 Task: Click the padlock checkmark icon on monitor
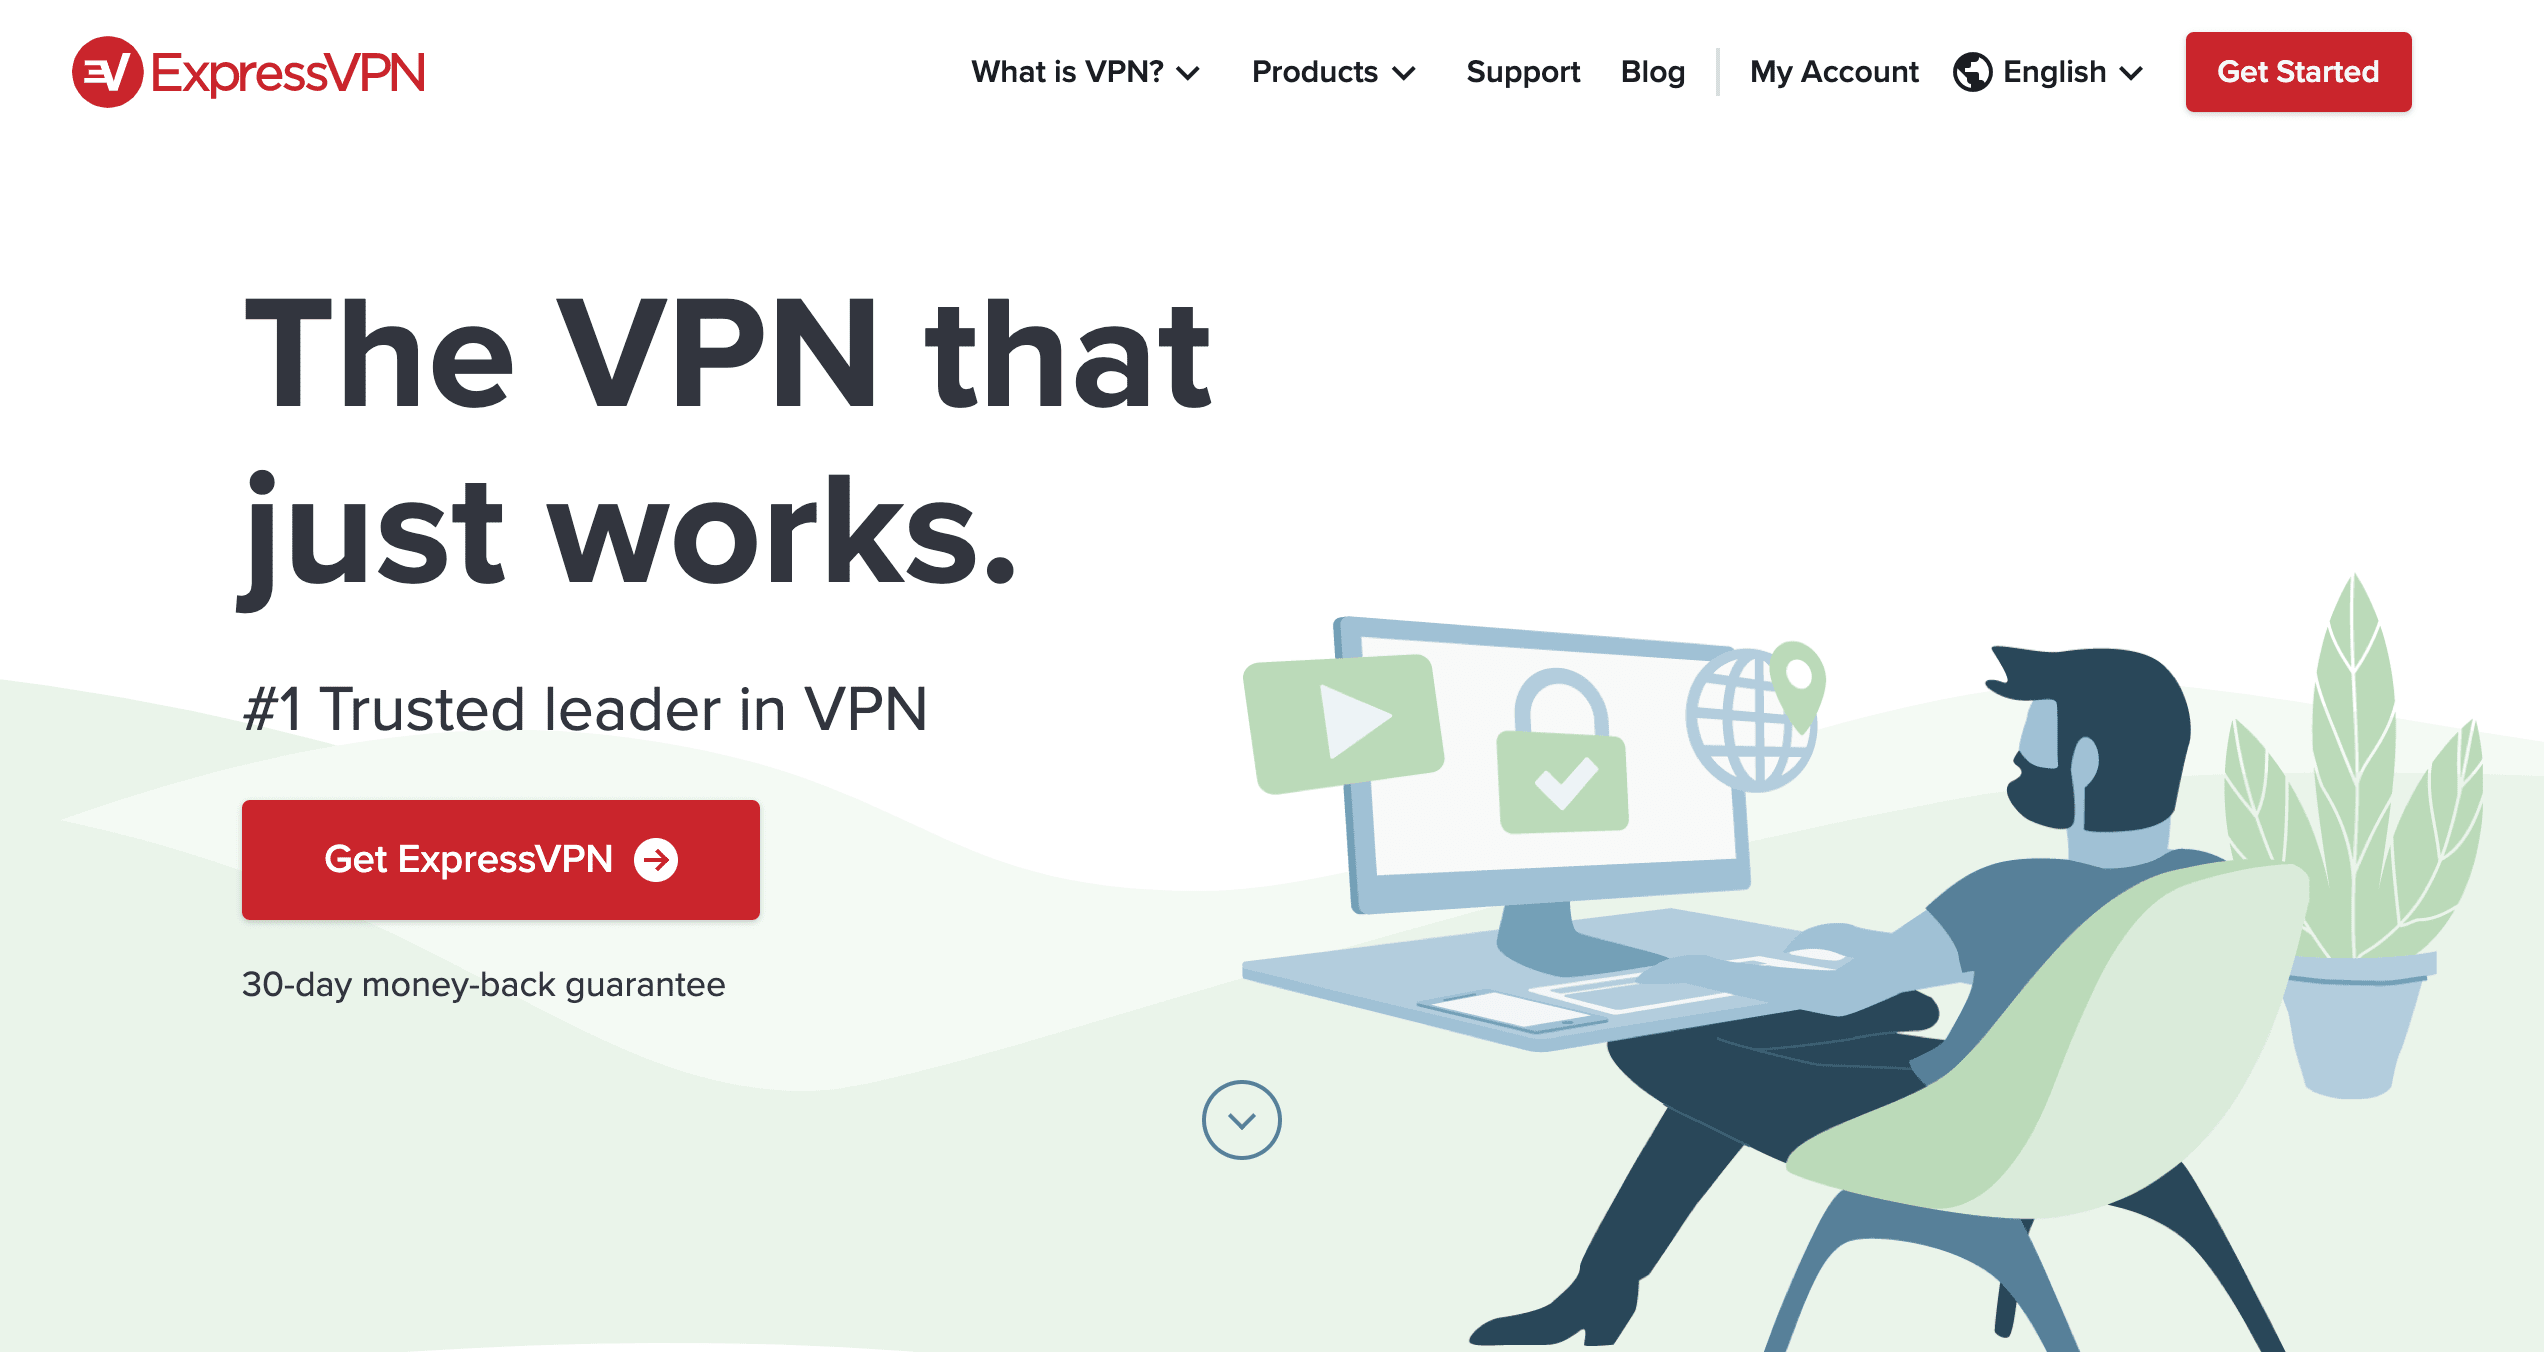(x=1561, y=752)
